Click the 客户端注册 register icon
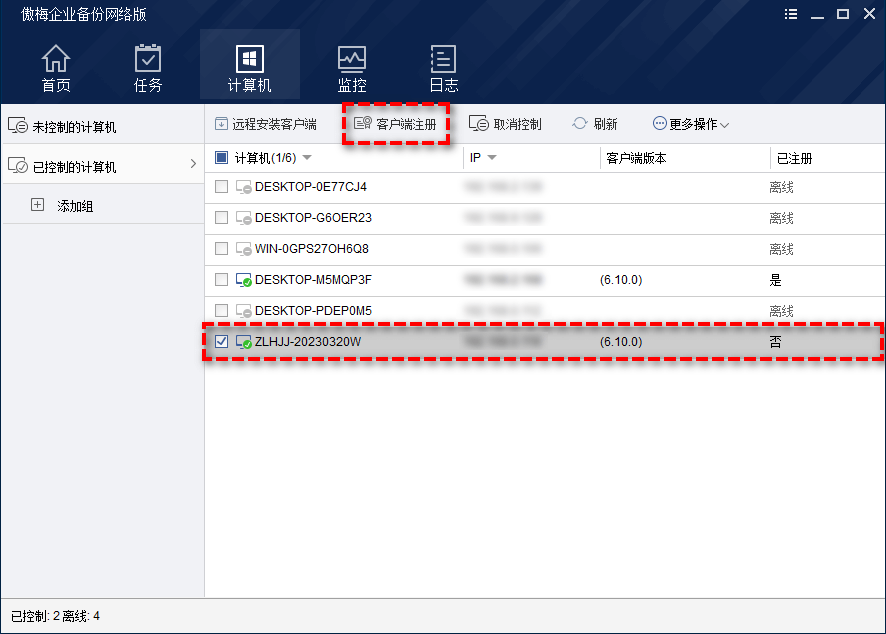 (x=363, y=124)
